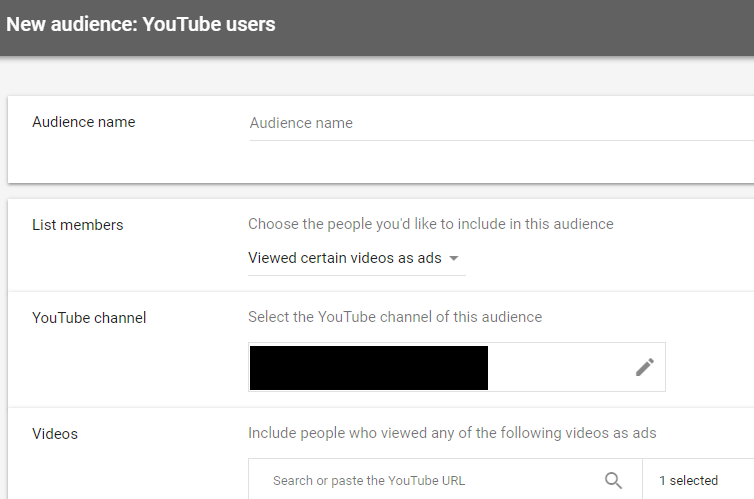Click the 'Choose the people you'd like' description

pos(431,224)
